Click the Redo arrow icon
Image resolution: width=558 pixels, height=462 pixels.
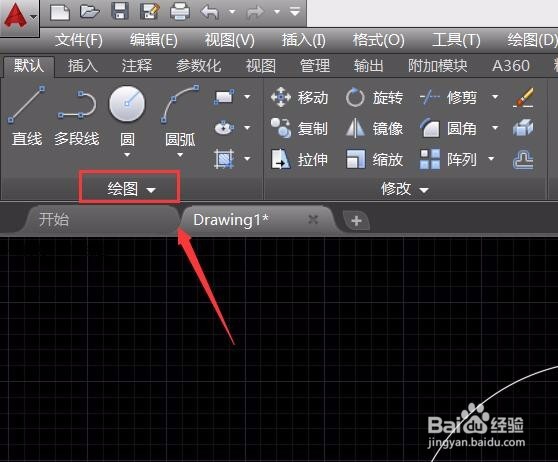[x=255, y=12]
